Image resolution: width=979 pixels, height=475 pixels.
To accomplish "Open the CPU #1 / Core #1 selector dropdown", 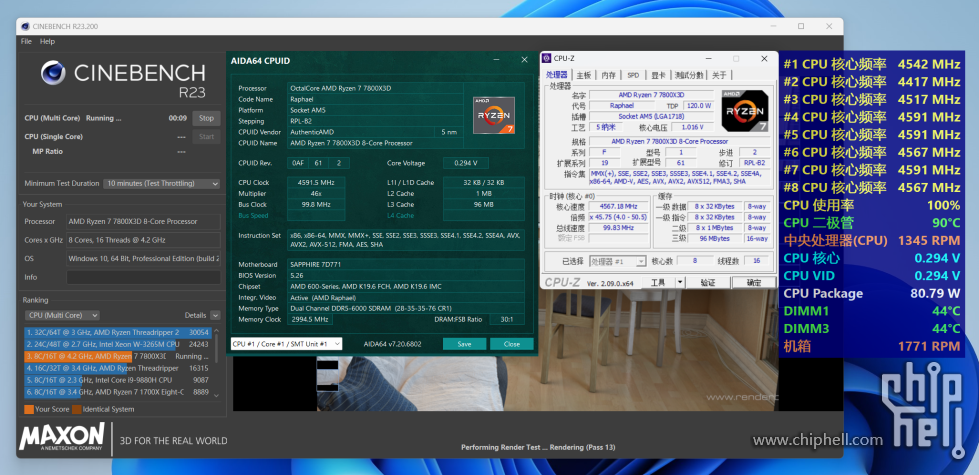I will pyautogui.click(x=287, y=344).
